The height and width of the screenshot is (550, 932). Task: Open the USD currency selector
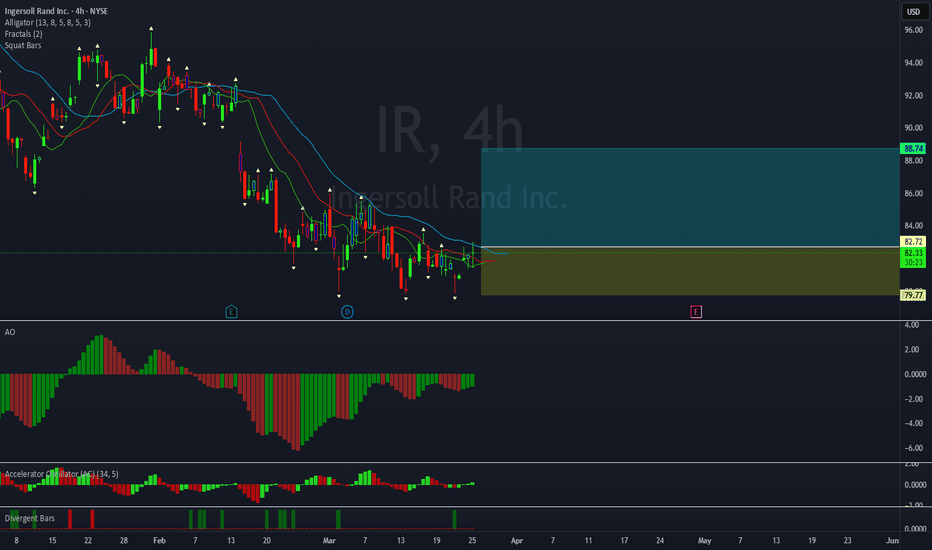[914, 11]
